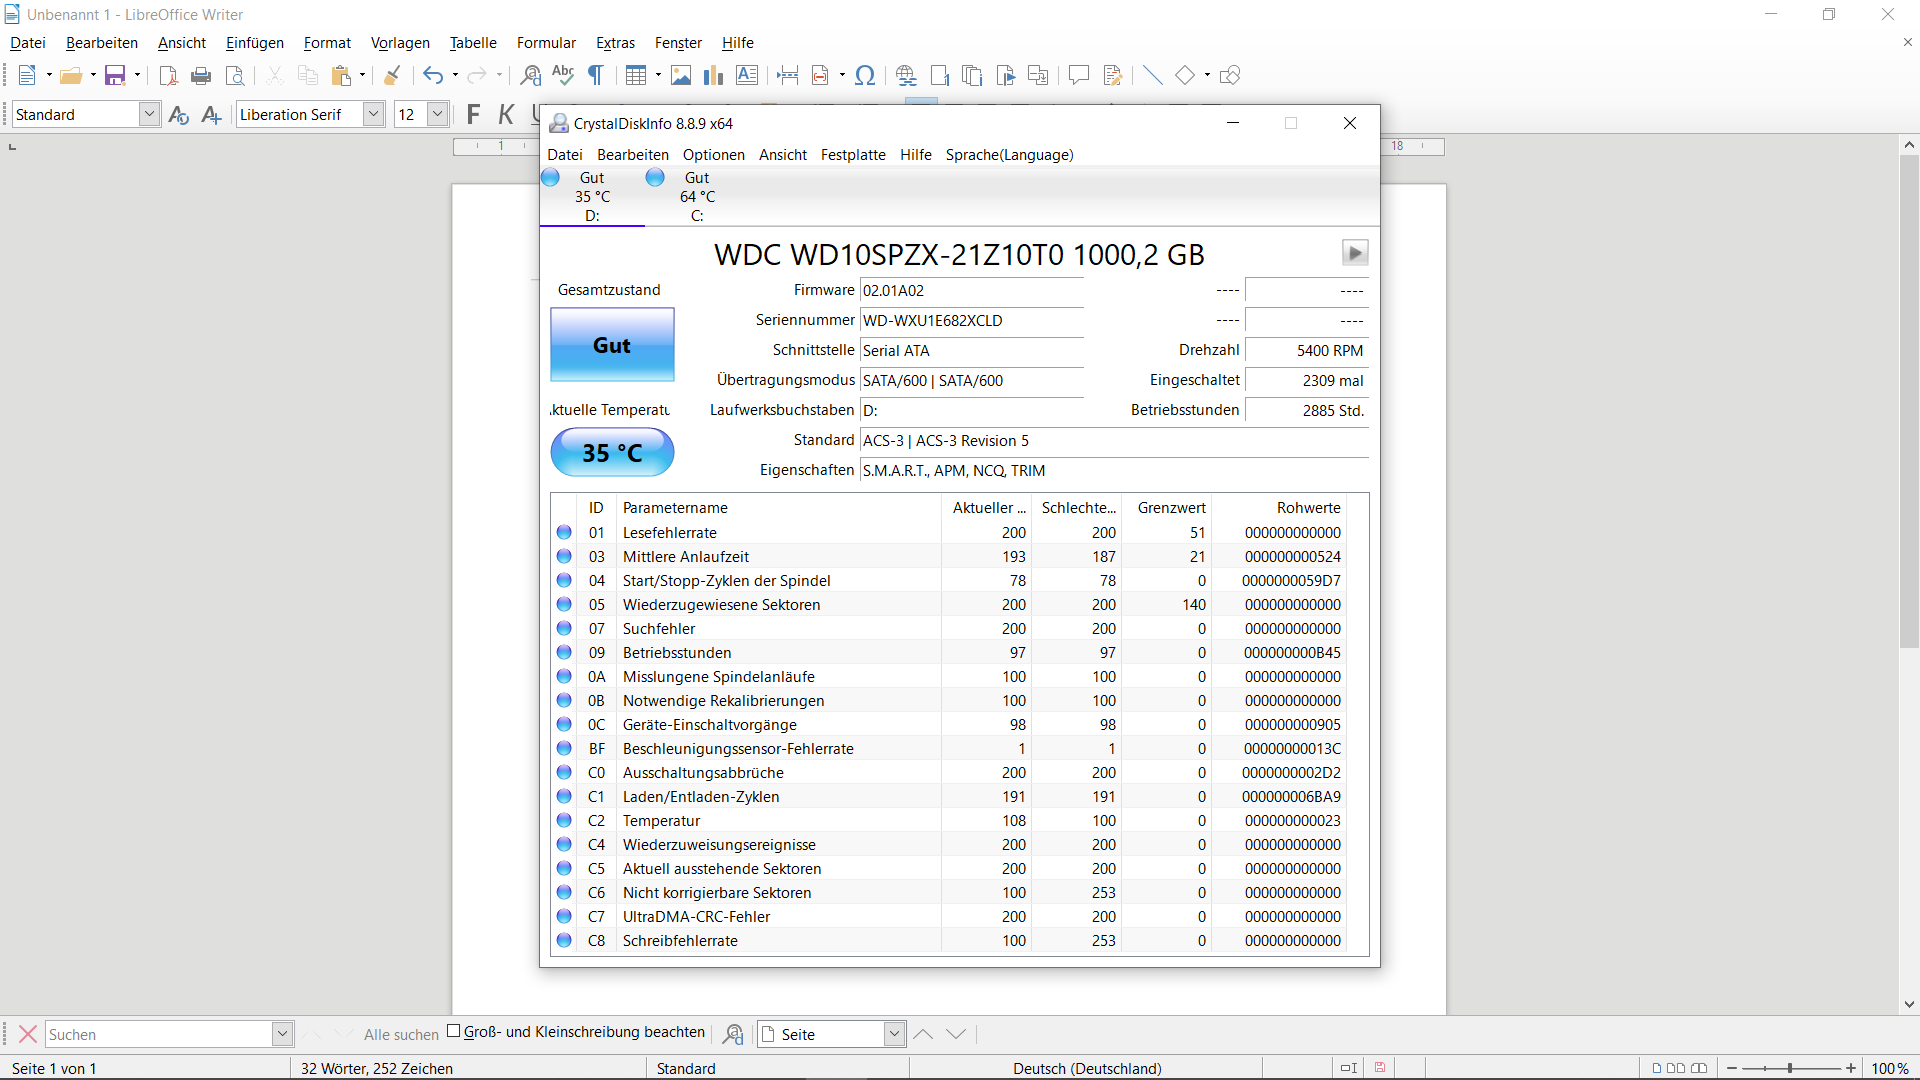
Task: Select the D: drive tab with 35 °C
Action: click(592, 197)
